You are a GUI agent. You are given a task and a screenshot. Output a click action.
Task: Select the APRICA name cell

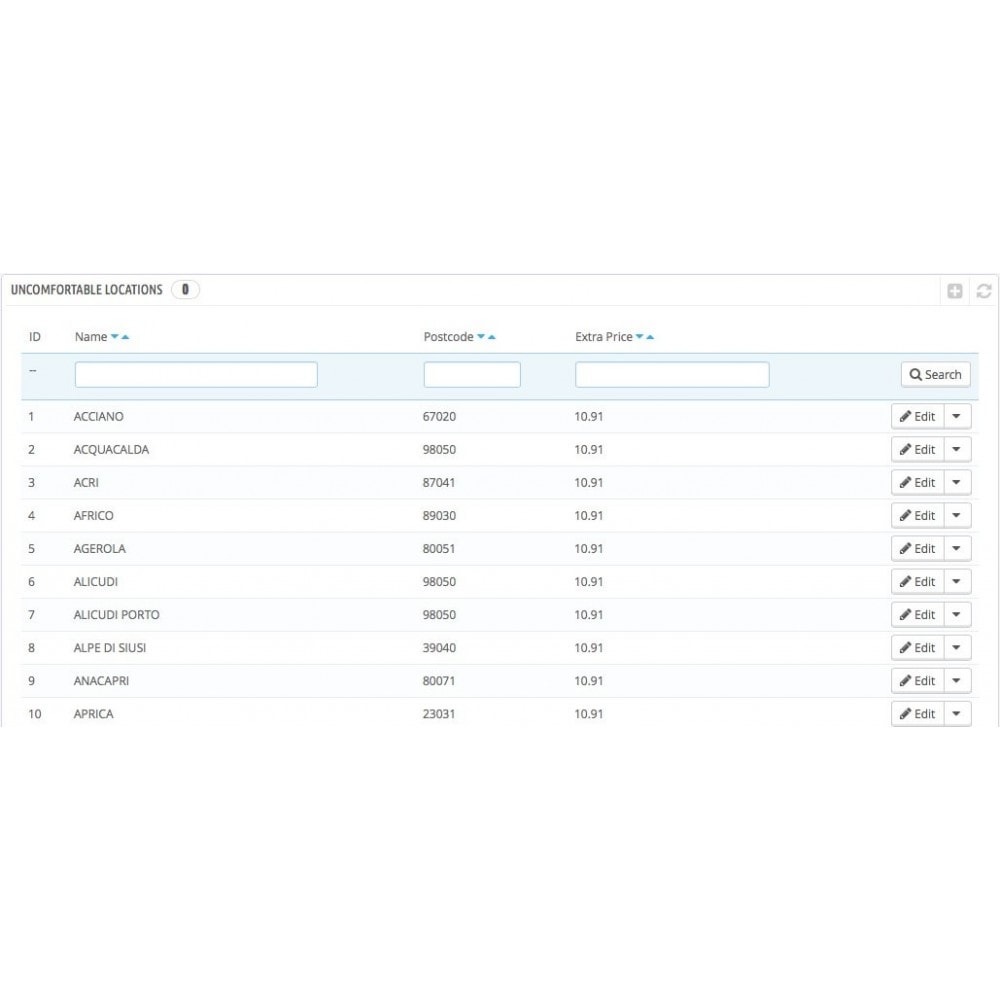pyautogui.click(x=93, y=714)
